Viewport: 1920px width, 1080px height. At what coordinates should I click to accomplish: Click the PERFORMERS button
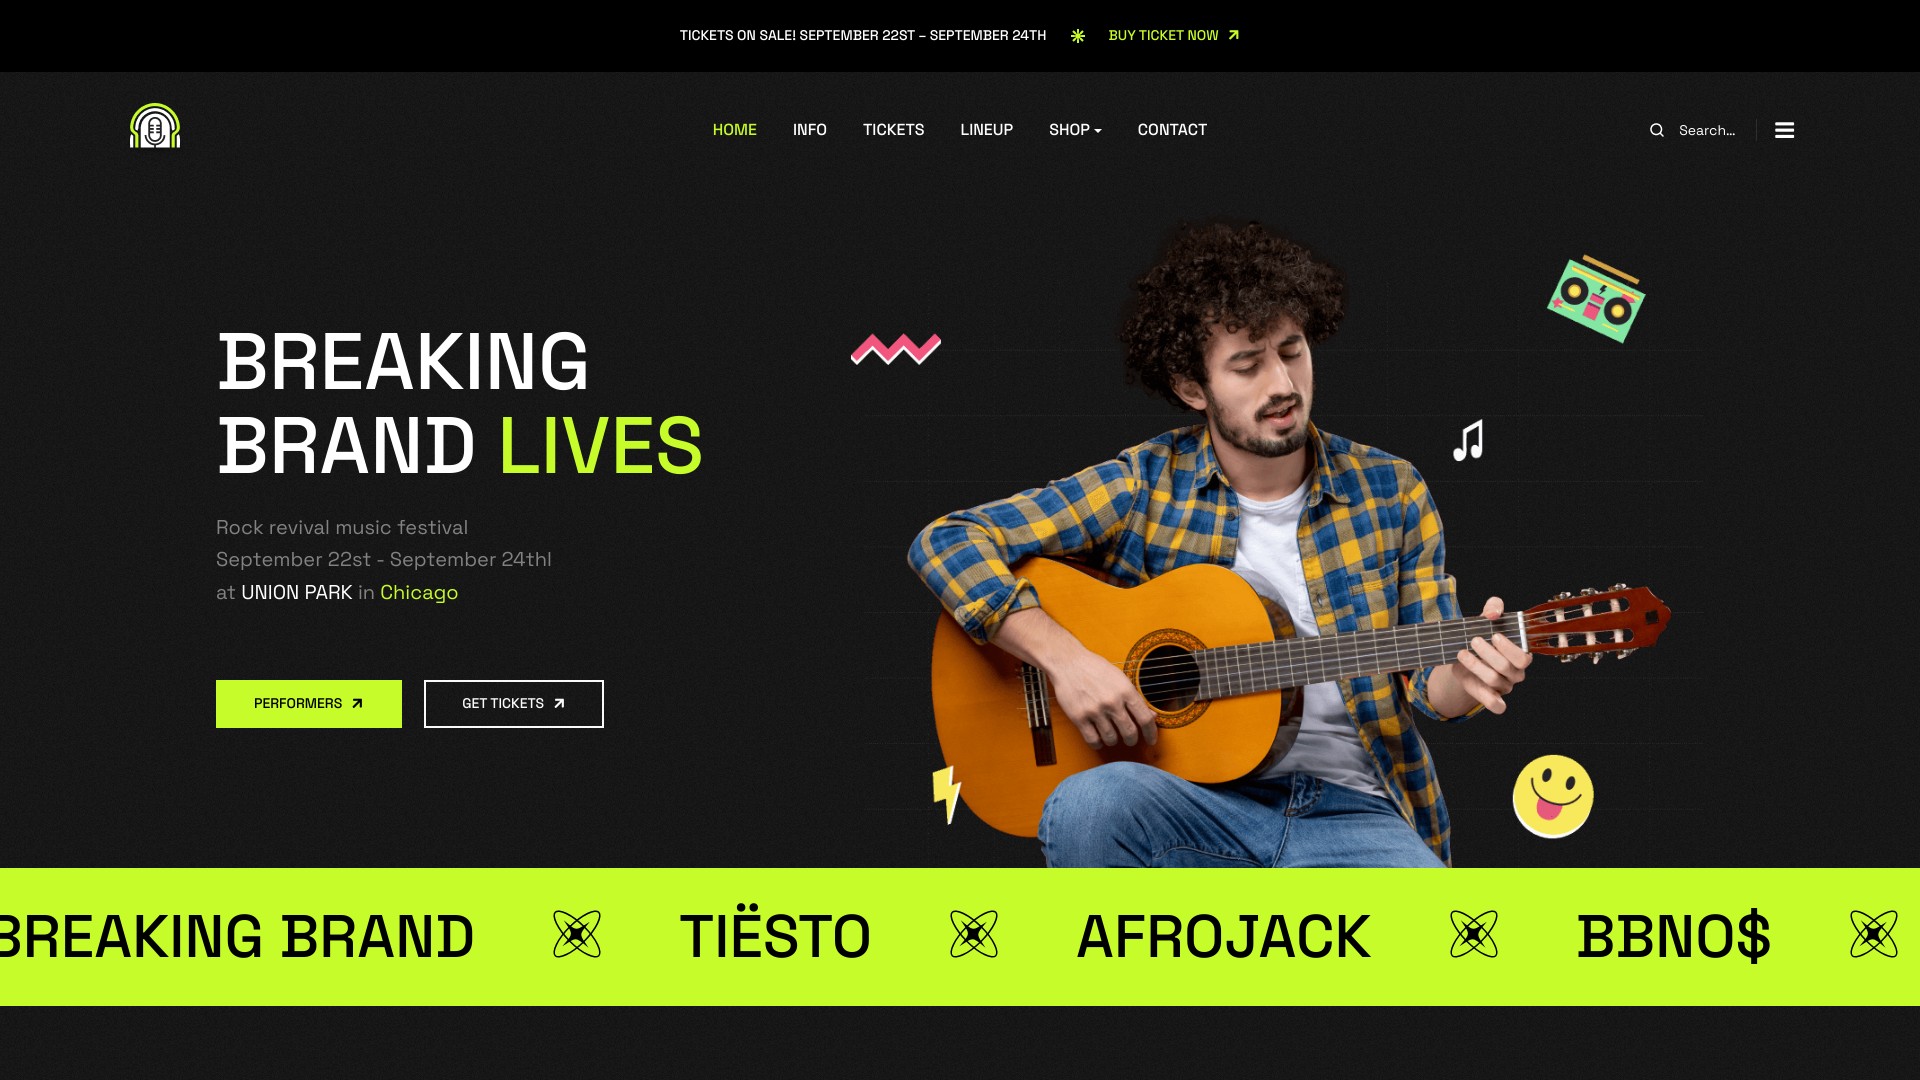(x=309, y=704)
